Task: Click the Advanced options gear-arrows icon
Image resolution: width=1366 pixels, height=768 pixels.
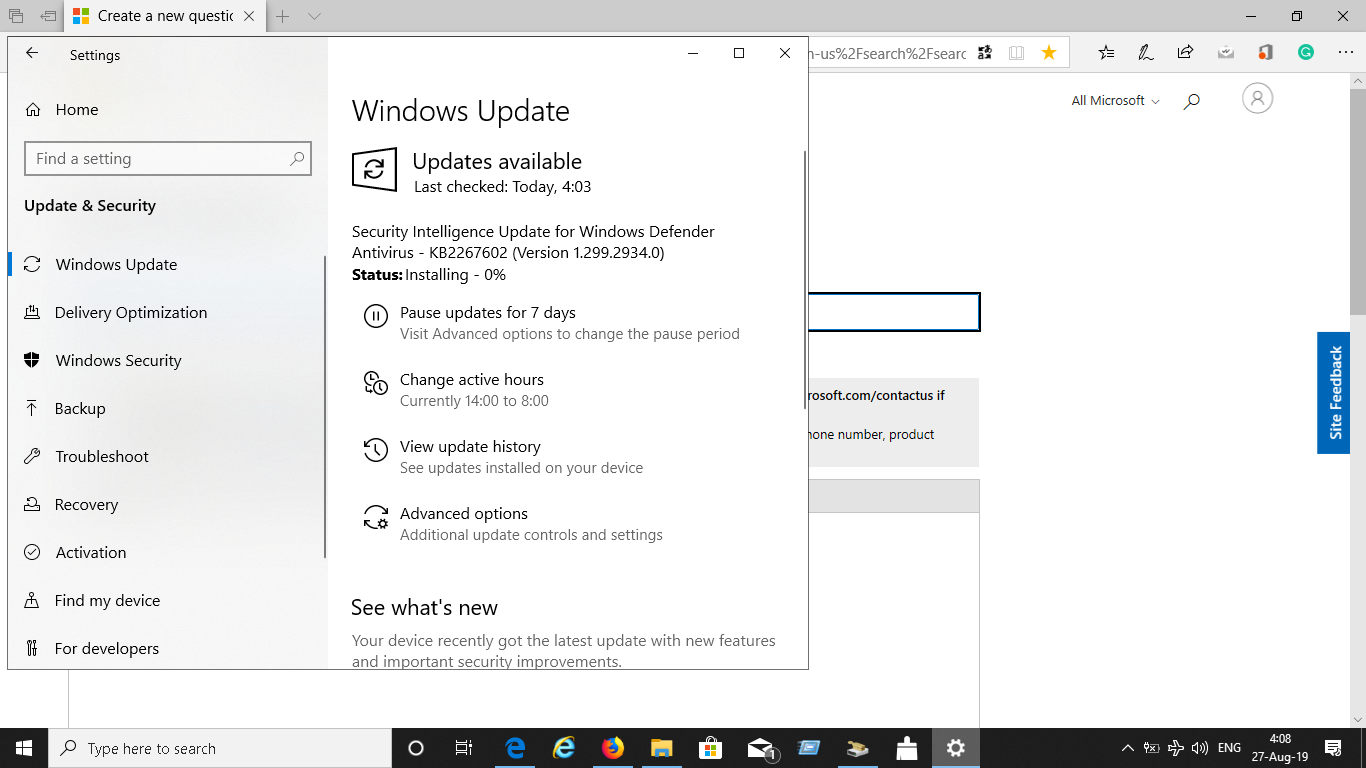Action: pyautogui.click(x=376, y=517)
